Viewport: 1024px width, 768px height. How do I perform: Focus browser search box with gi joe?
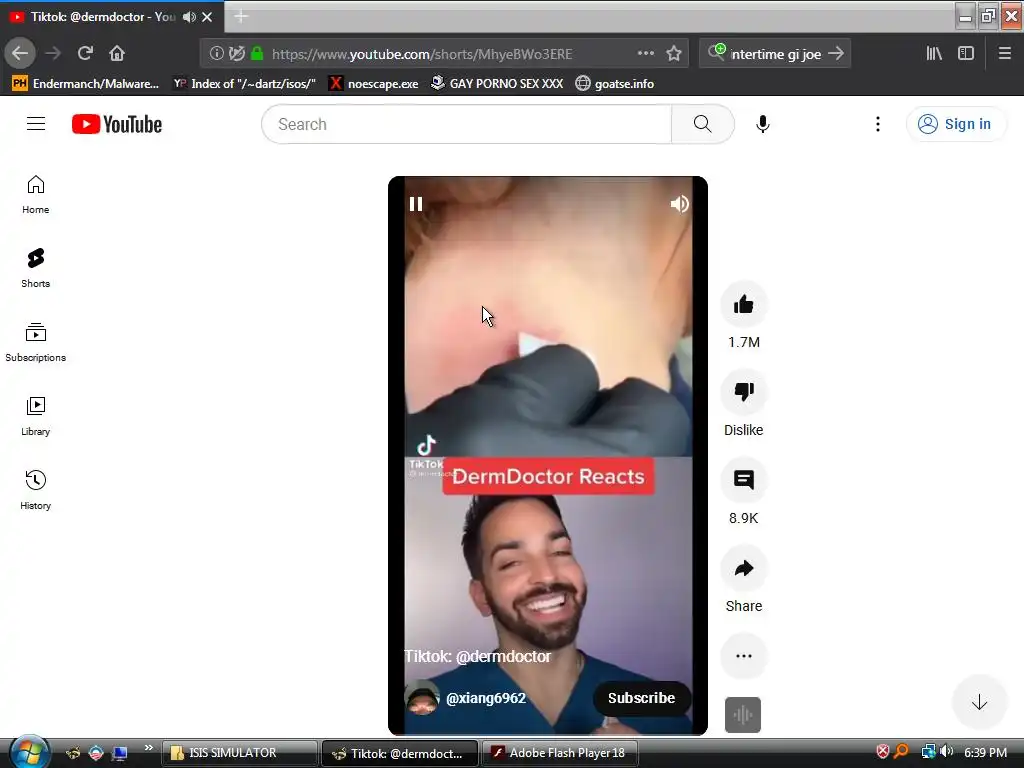pos(775,54)
